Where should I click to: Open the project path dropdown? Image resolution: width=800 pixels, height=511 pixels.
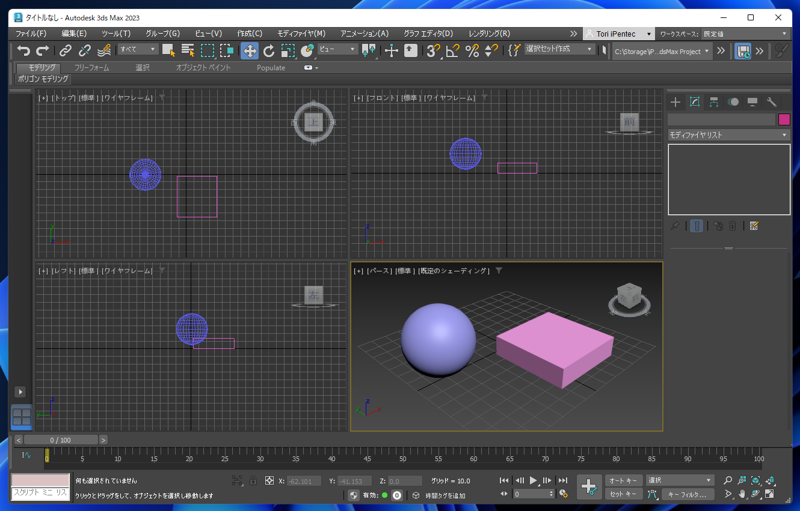tap(662, 51)
